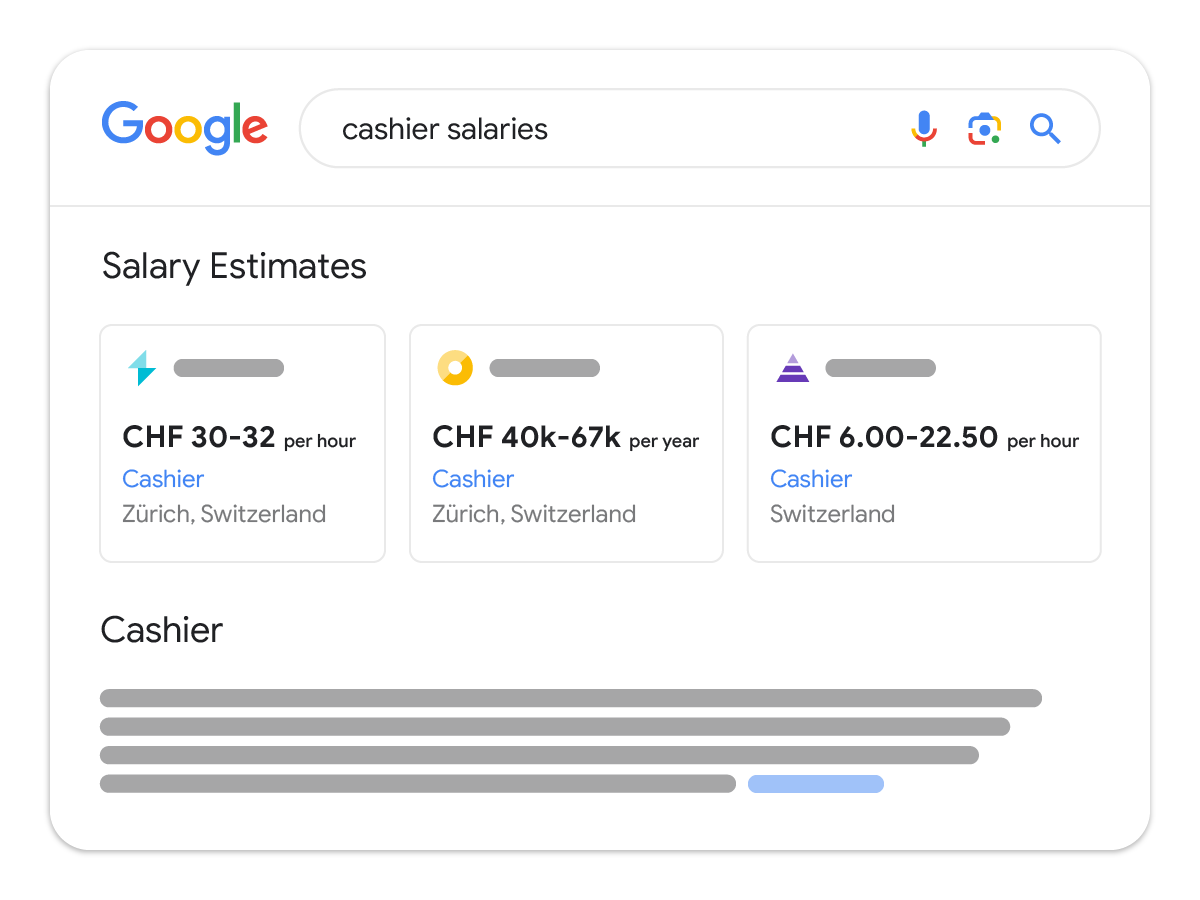Click the blue highlighted link below the description
Image resolution: width=1200 pixels, height=900 pixels.
(x=816, y=784)
